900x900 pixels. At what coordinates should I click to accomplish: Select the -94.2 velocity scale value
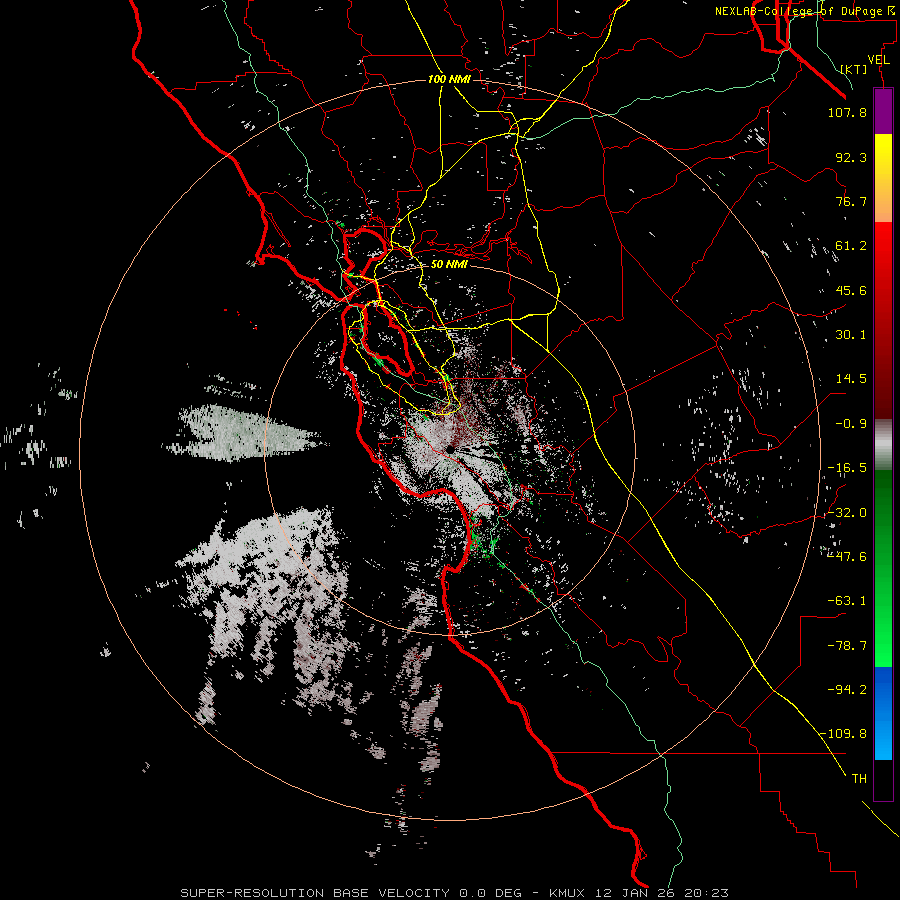tap(847, 690)
